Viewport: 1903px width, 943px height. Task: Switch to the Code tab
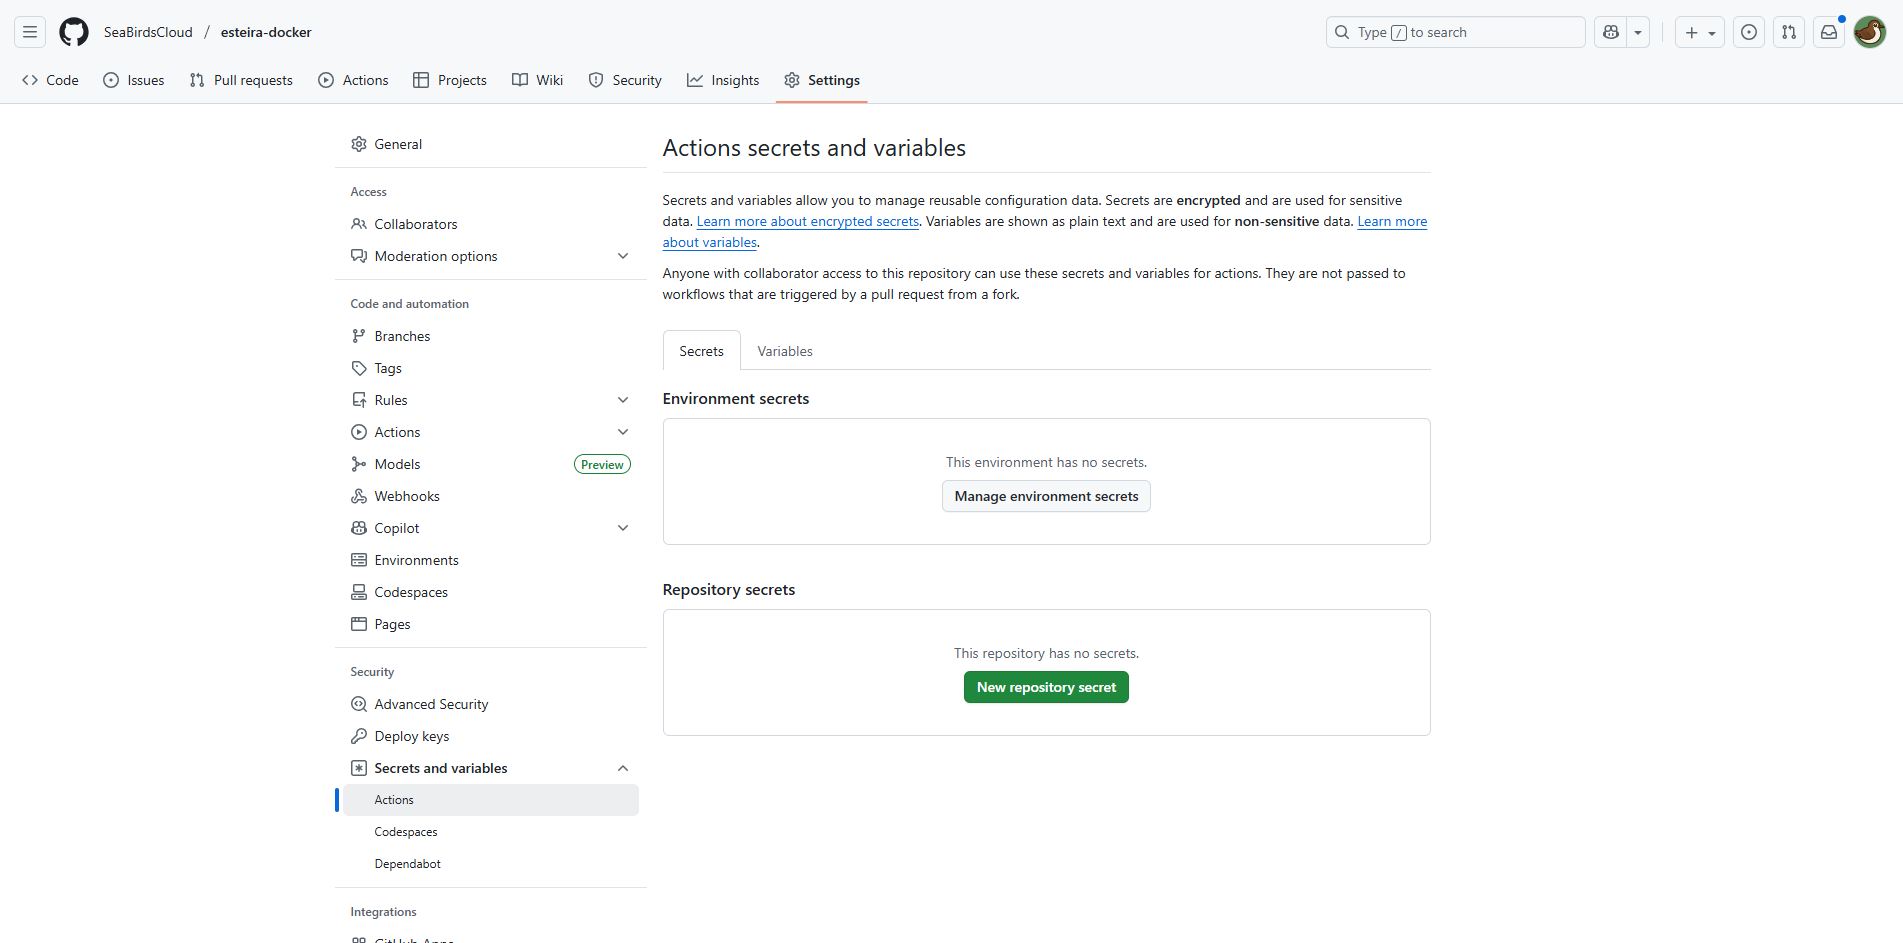pyautogui.click(x=50, y=80)
